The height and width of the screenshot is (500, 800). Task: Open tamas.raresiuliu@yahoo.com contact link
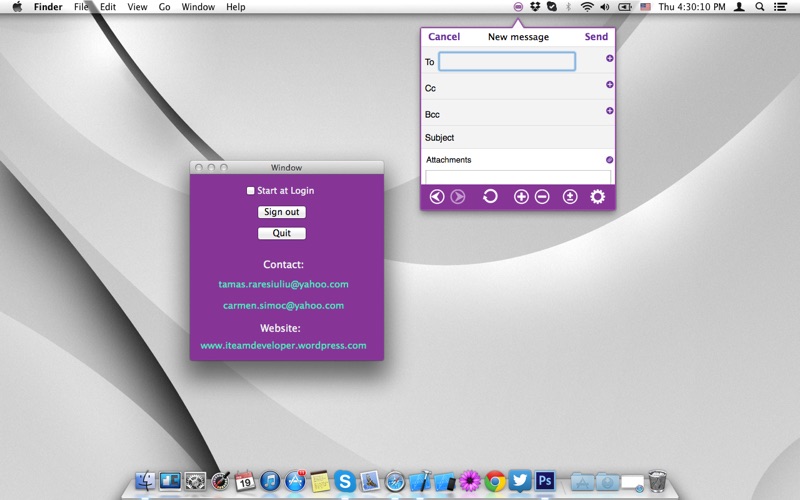click(x=283, y=284)
